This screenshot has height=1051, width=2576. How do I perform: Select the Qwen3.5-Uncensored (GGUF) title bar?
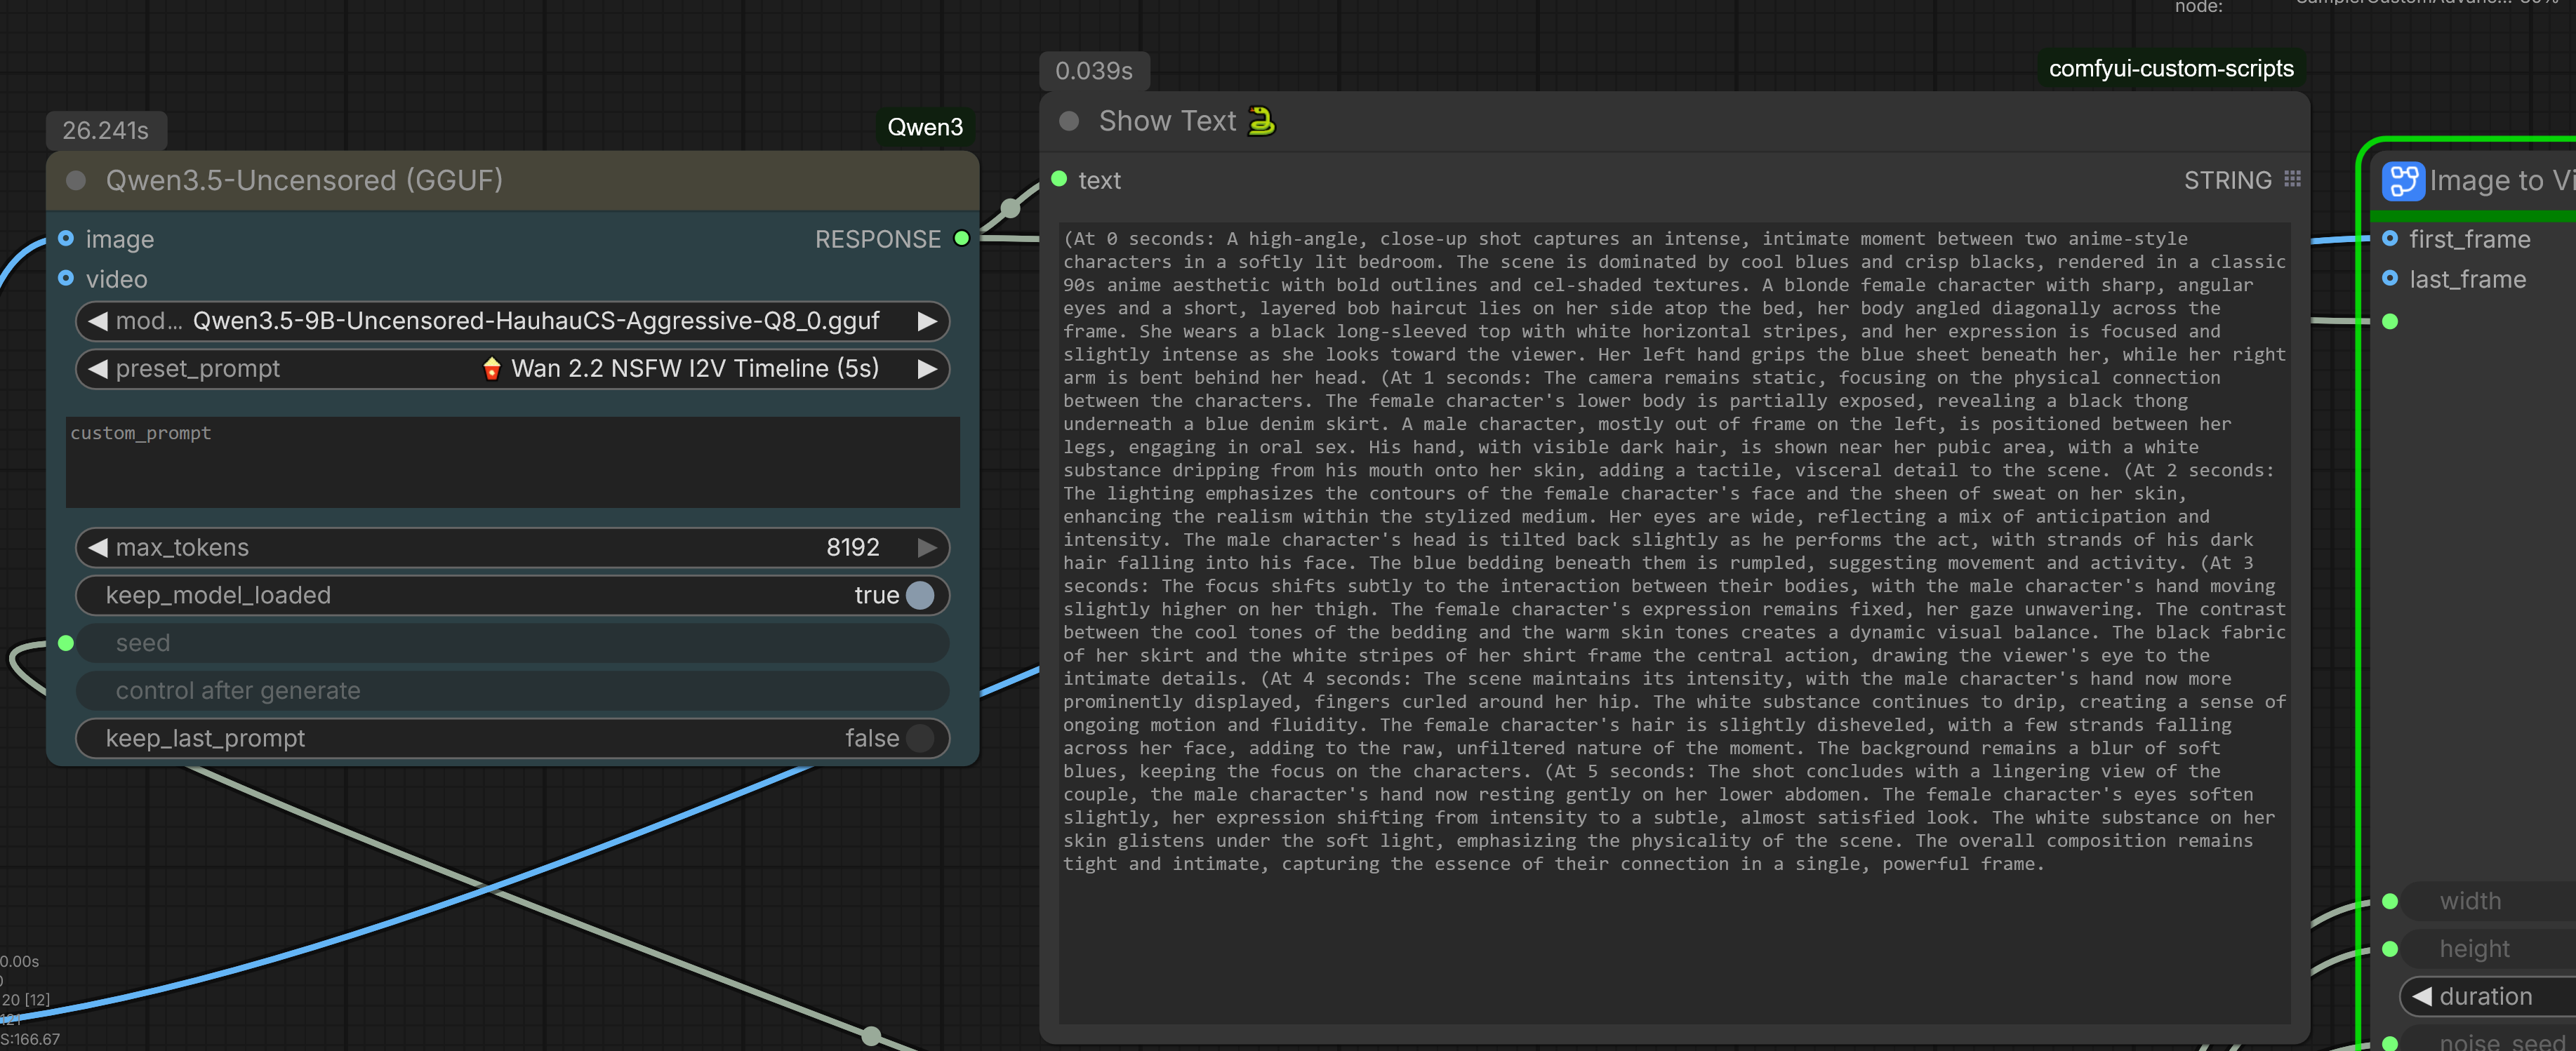[x=512, y=180]
